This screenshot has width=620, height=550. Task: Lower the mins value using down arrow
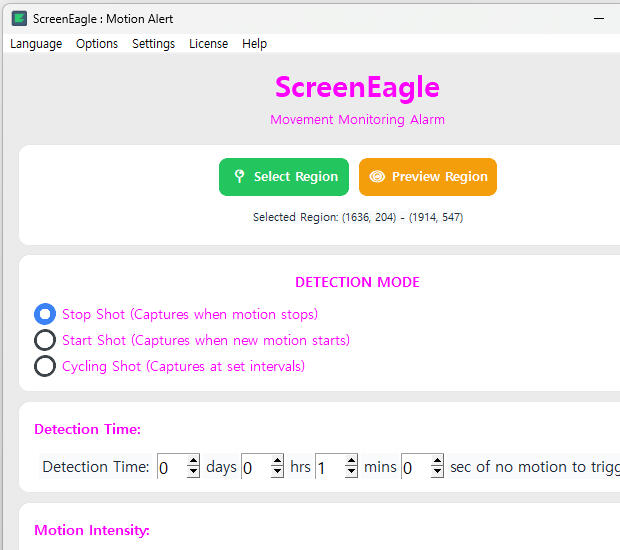coord(351,472)
